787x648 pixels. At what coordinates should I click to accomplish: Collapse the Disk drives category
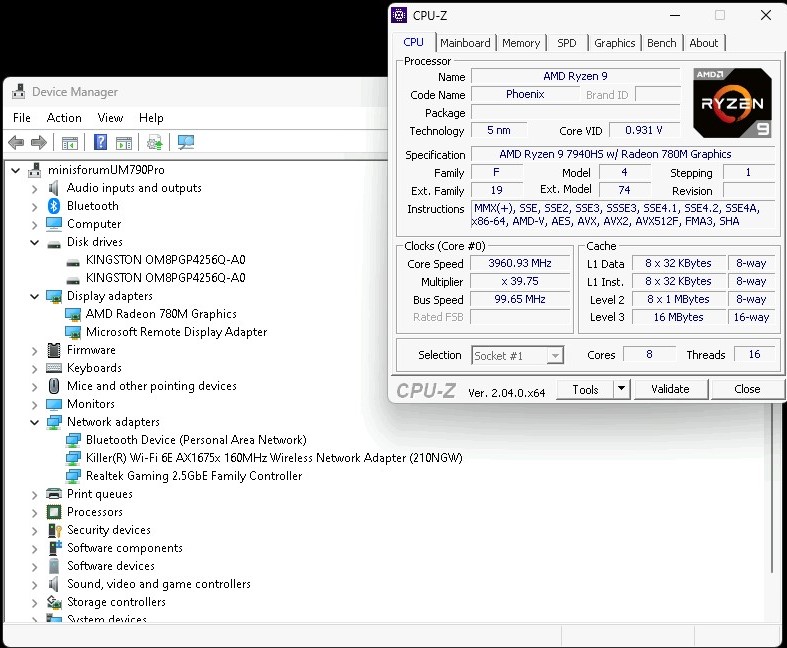tap(34, 242)
